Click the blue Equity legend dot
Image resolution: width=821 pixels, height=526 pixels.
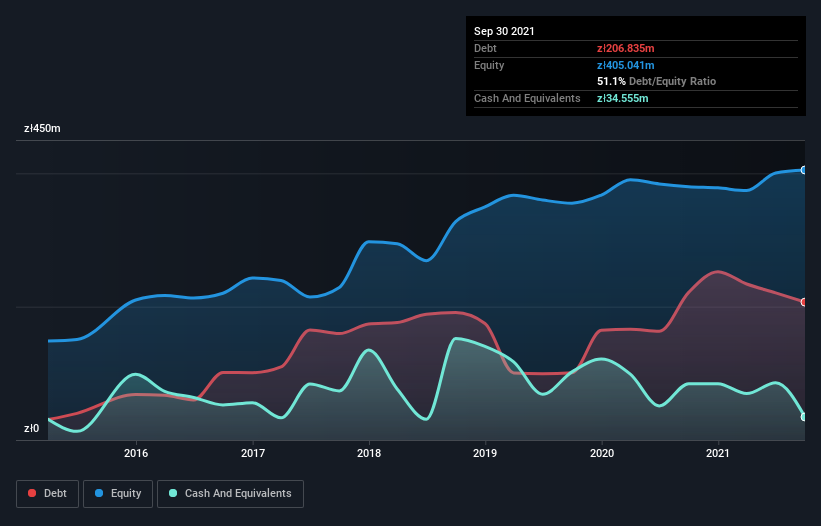click(99, 493)
